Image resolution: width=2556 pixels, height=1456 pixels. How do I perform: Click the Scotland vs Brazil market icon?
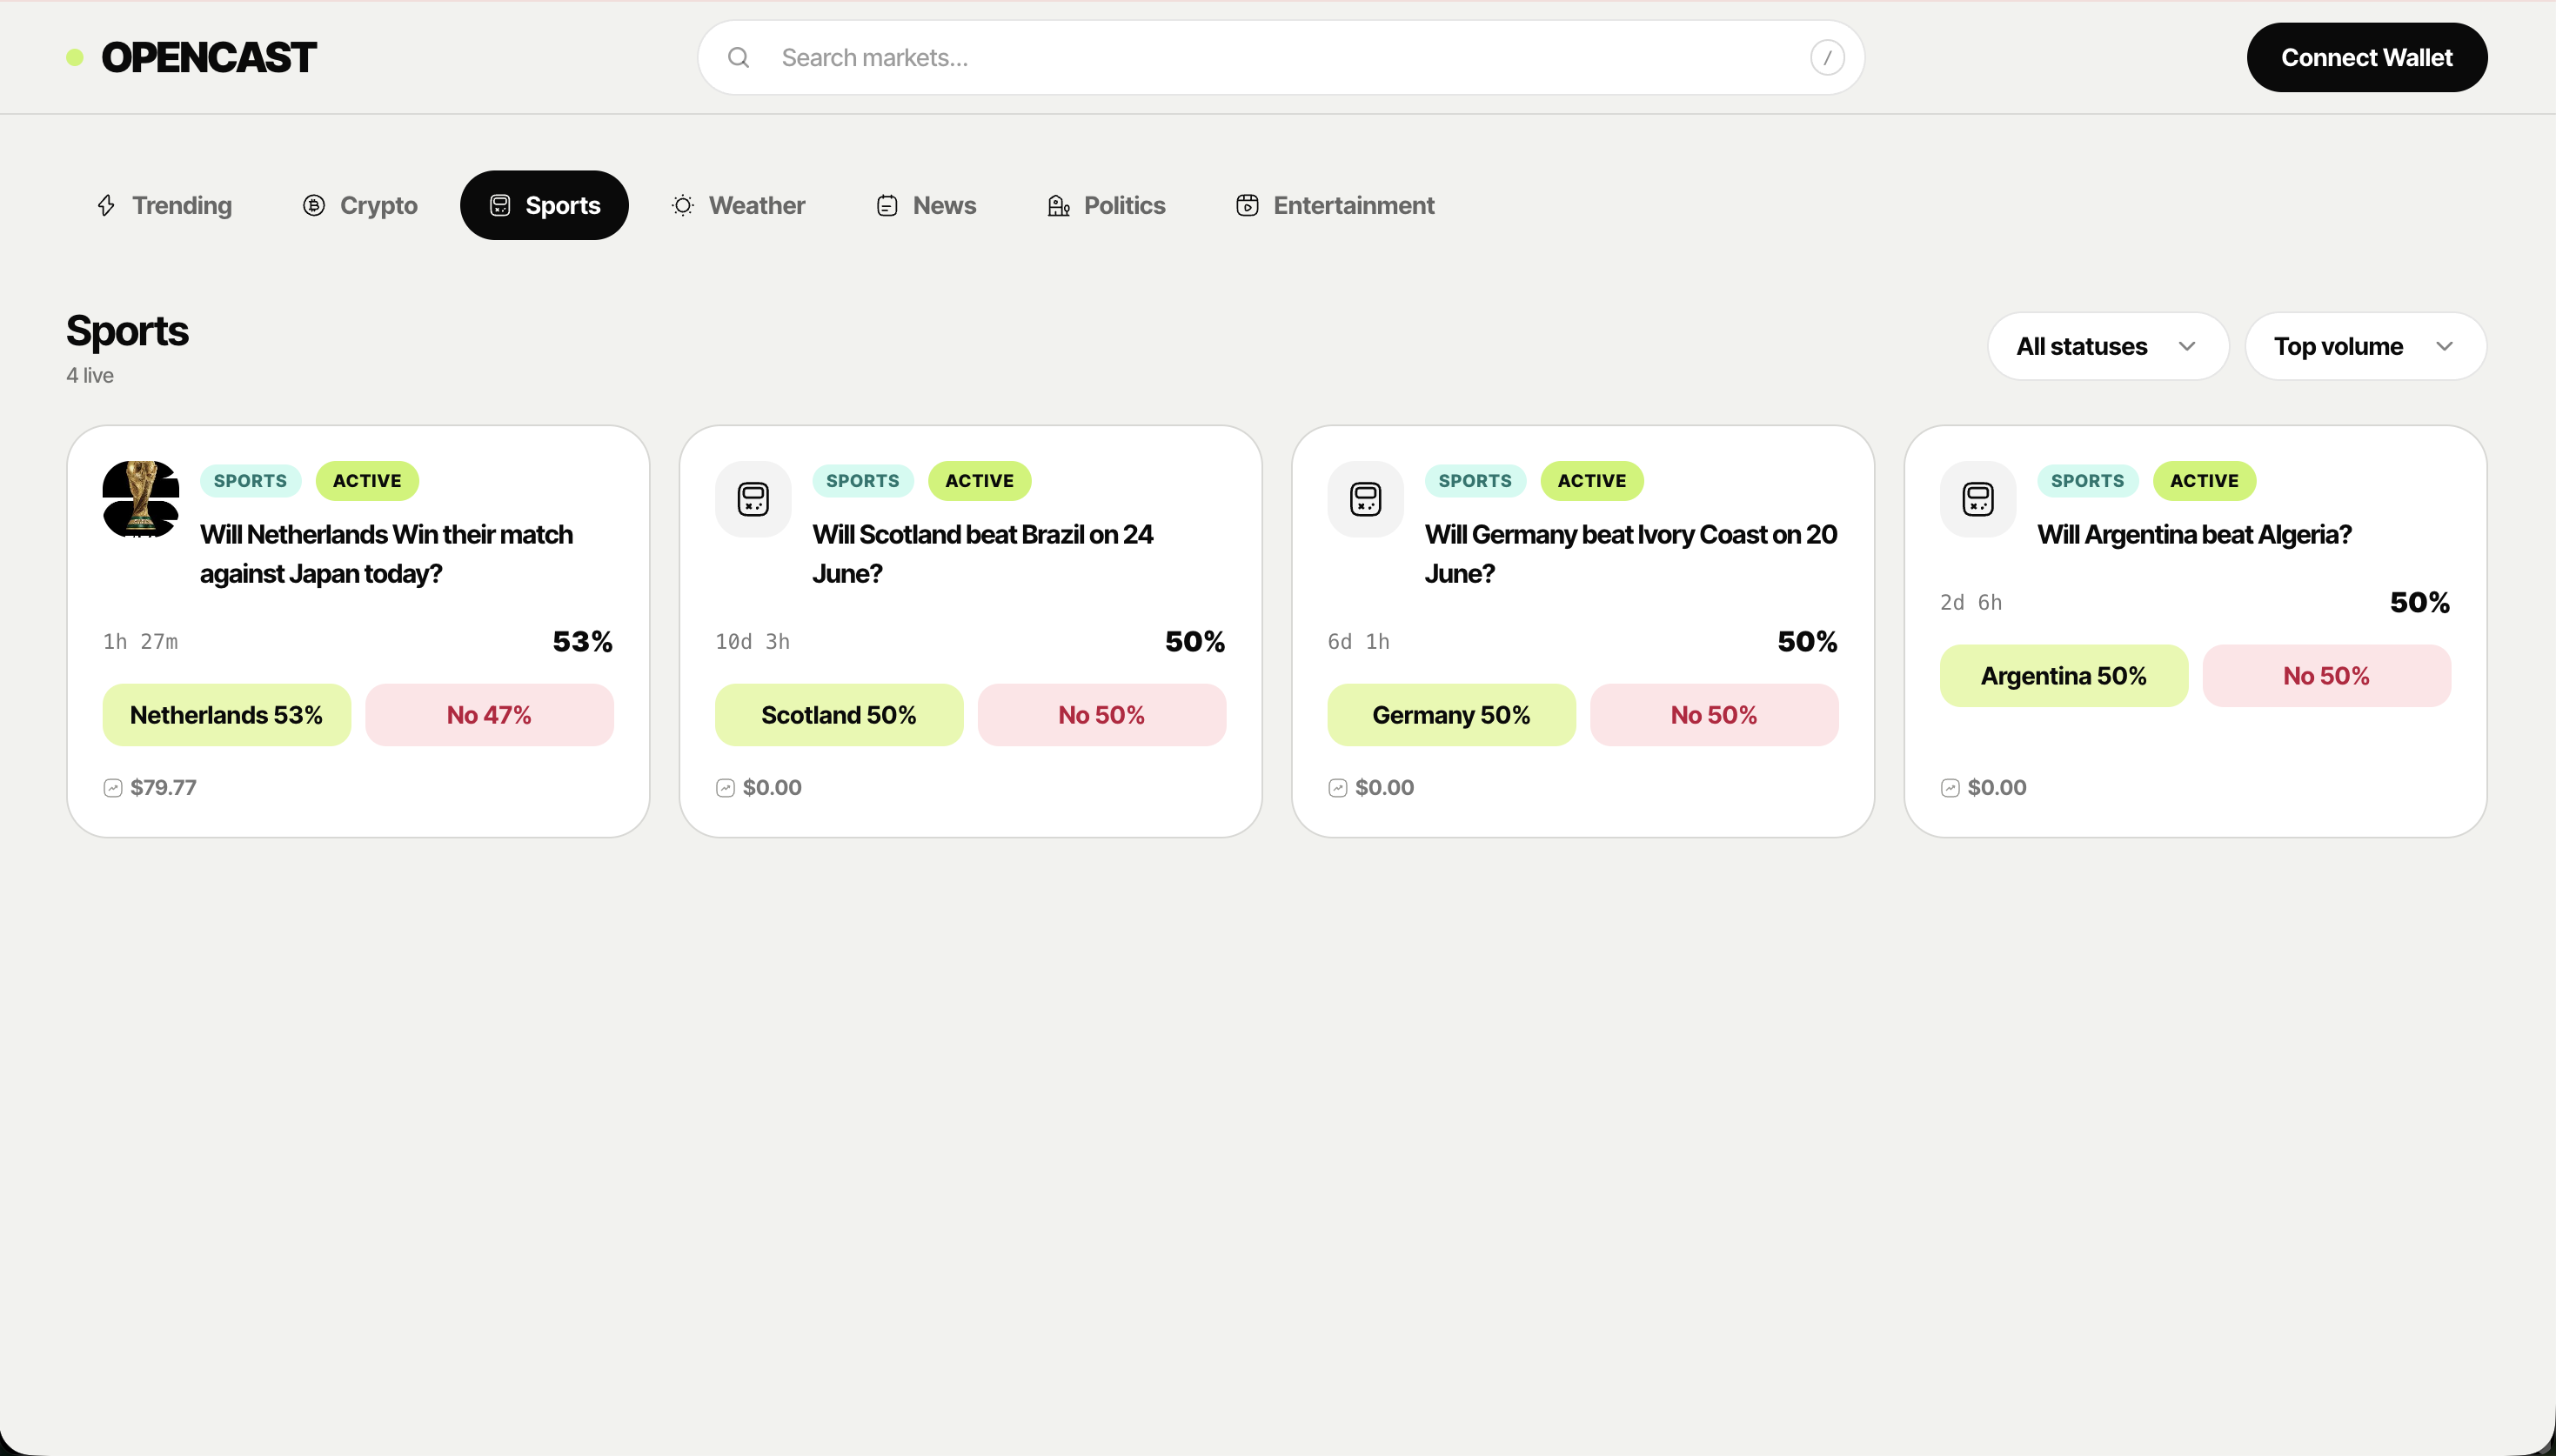tap(753, 499)
